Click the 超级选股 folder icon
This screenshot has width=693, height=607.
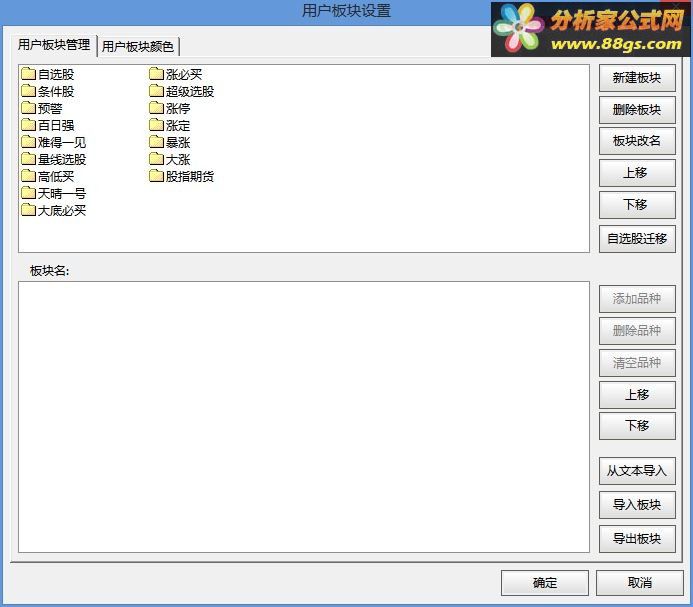click(x=156, y=91)
